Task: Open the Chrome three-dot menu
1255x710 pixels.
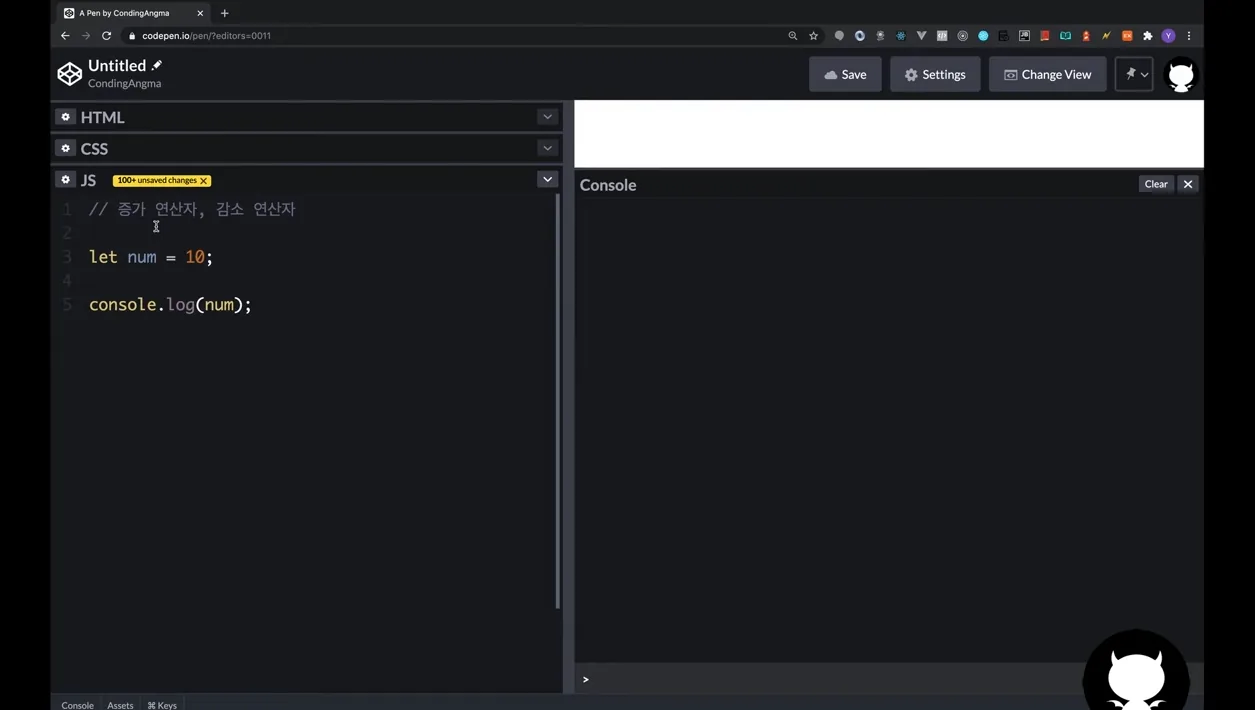Action: pos(1189,36)
